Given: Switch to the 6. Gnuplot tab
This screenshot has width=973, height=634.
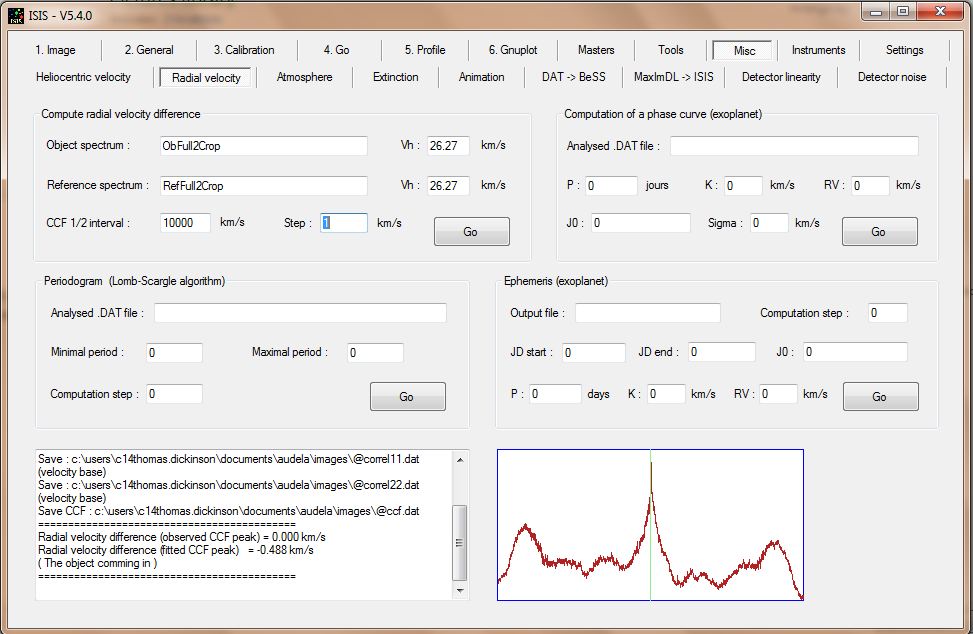Looking at the screenshot, I should [x=513, y=50].
